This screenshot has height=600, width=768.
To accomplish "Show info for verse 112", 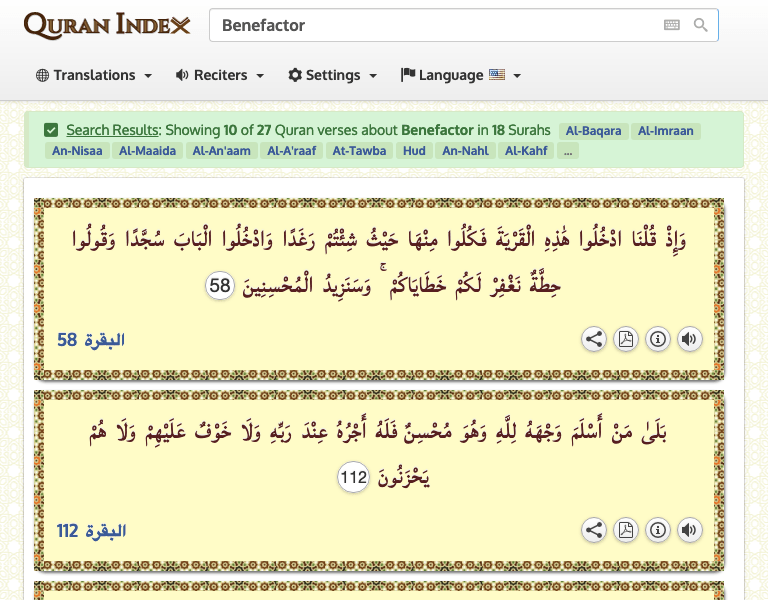I will click(x=658, y=530).
